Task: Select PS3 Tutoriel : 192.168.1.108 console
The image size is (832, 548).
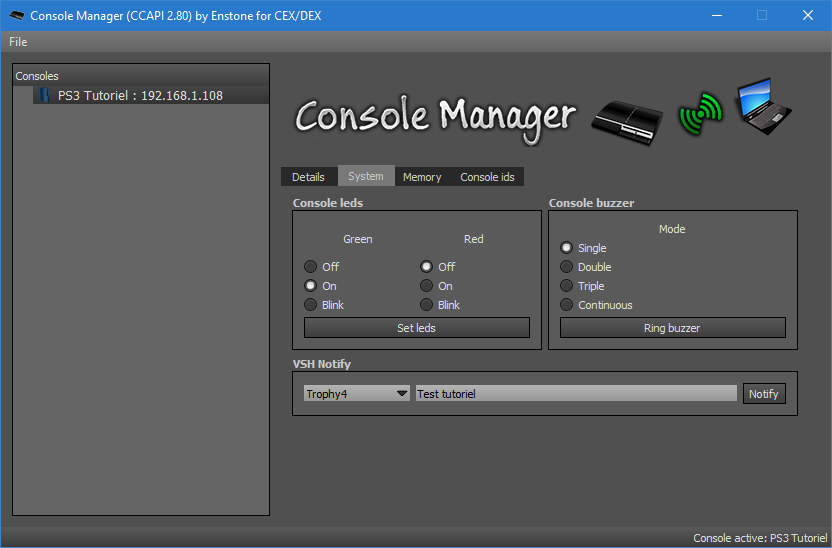Action: click(151, 95)
